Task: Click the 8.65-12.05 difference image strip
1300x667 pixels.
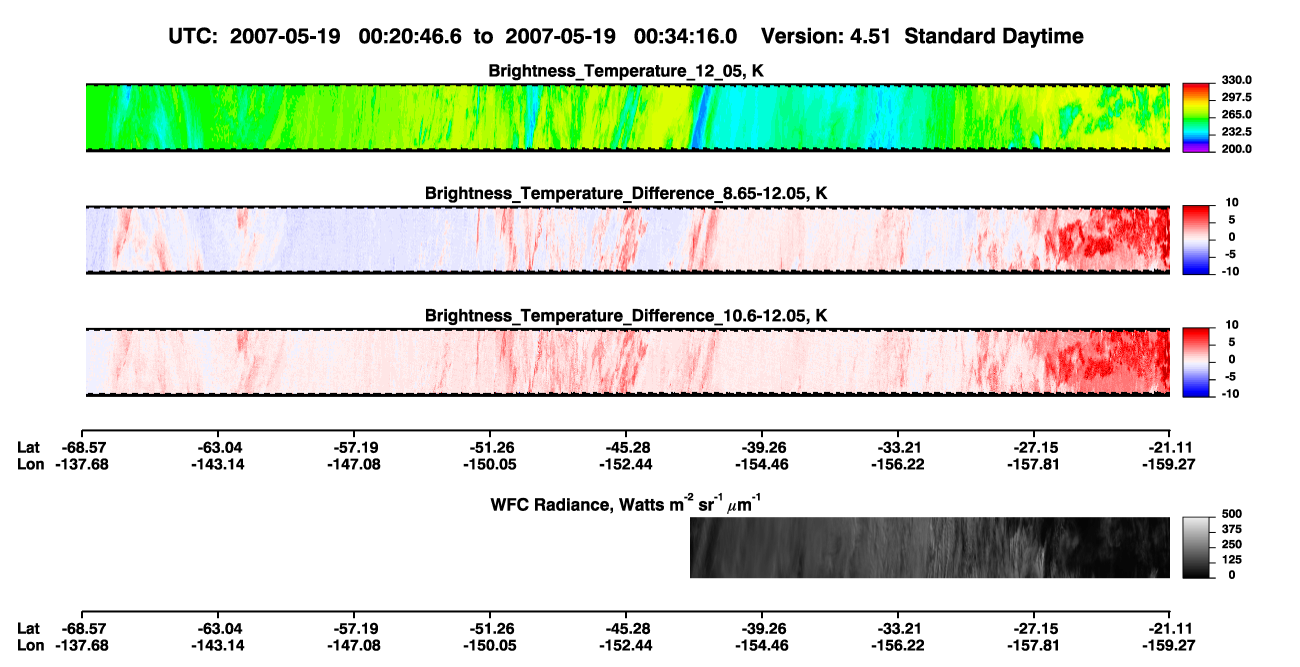Action: [x=628, y=239]
